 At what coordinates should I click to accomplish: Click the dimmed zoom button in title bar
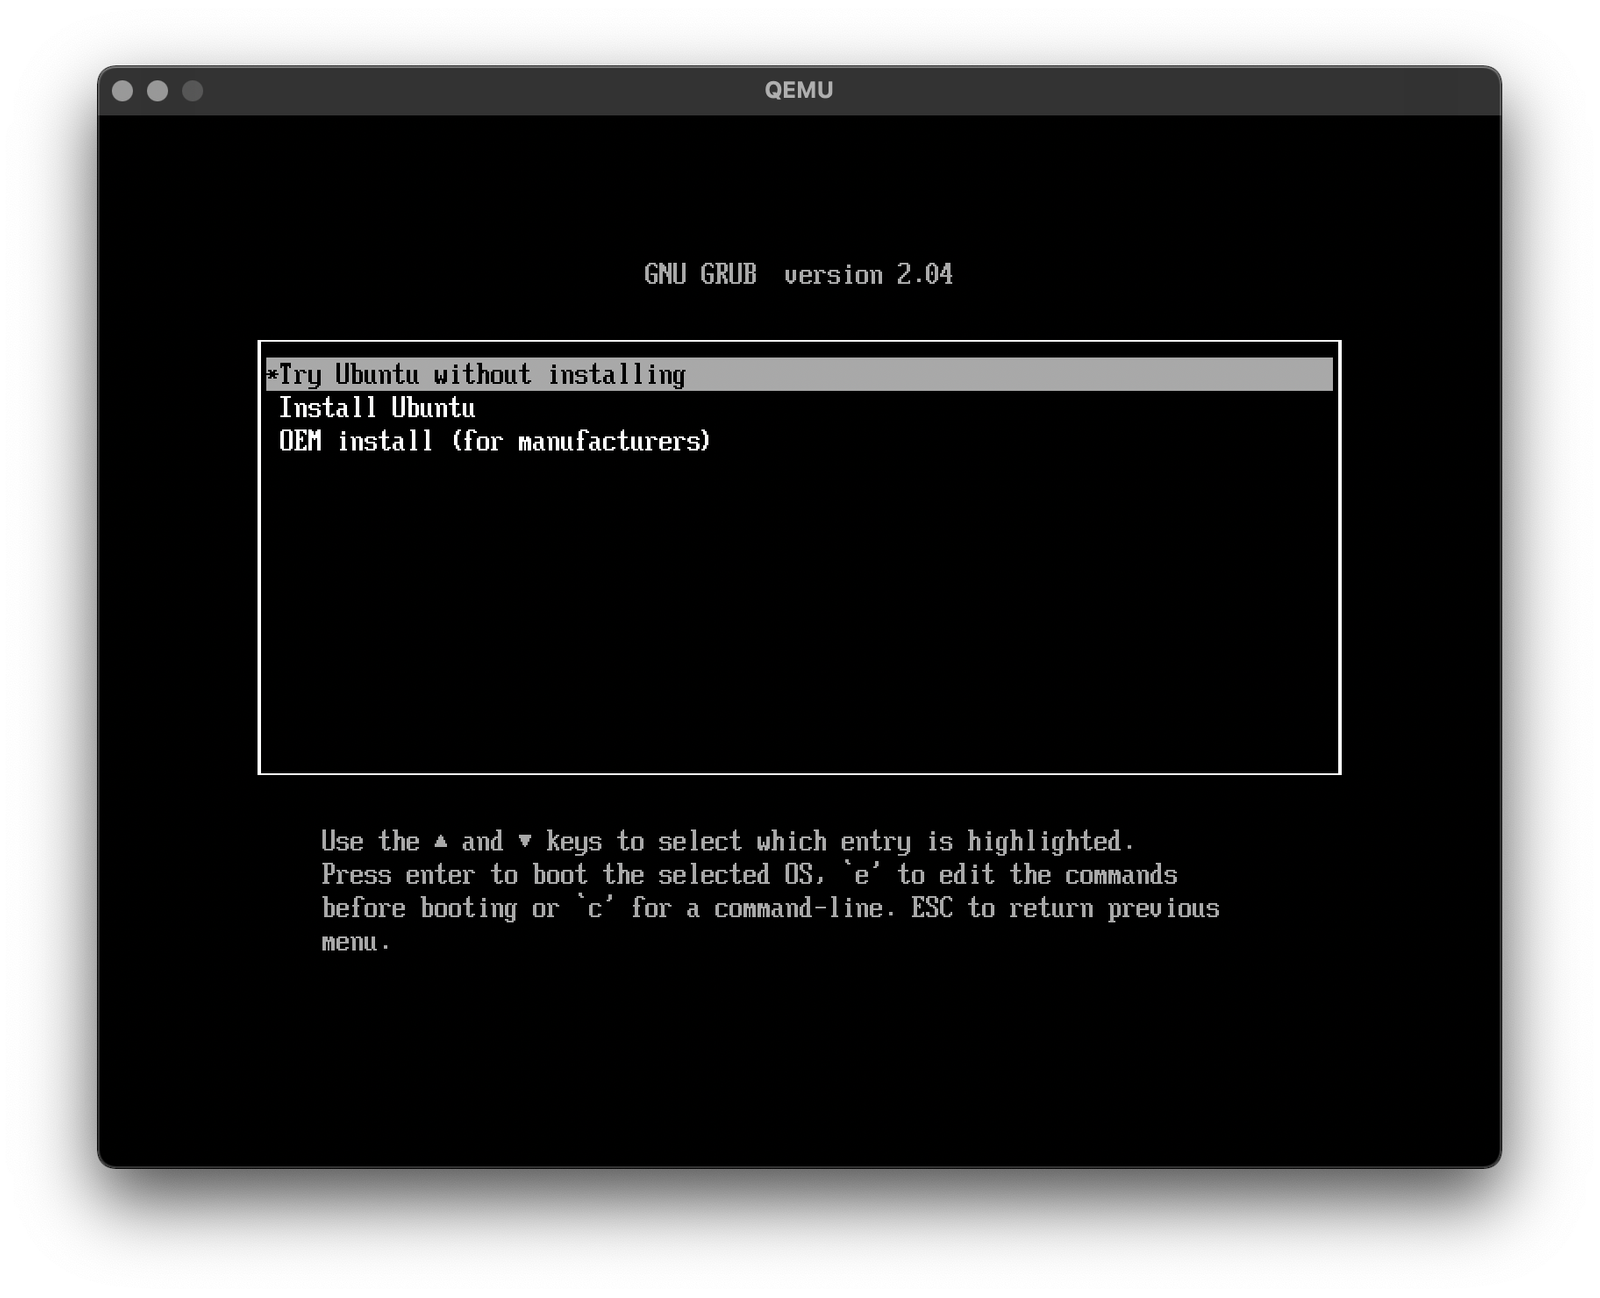(x=193, y=91)
